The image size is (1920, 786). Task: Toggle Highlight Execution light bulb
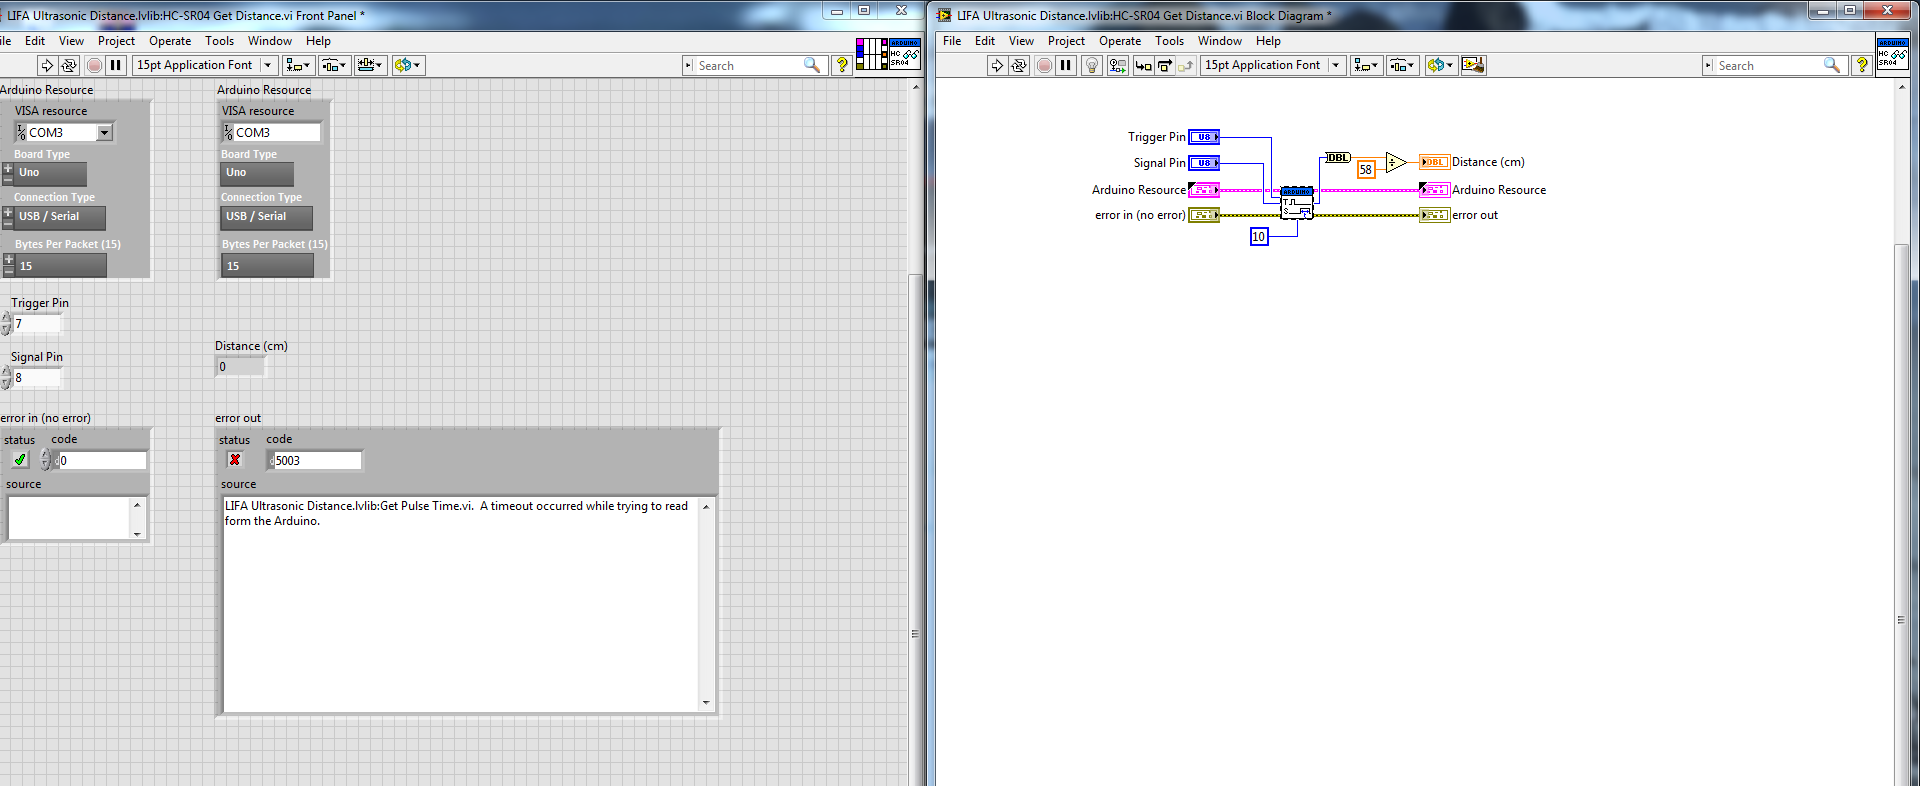tap(1092, 65)
